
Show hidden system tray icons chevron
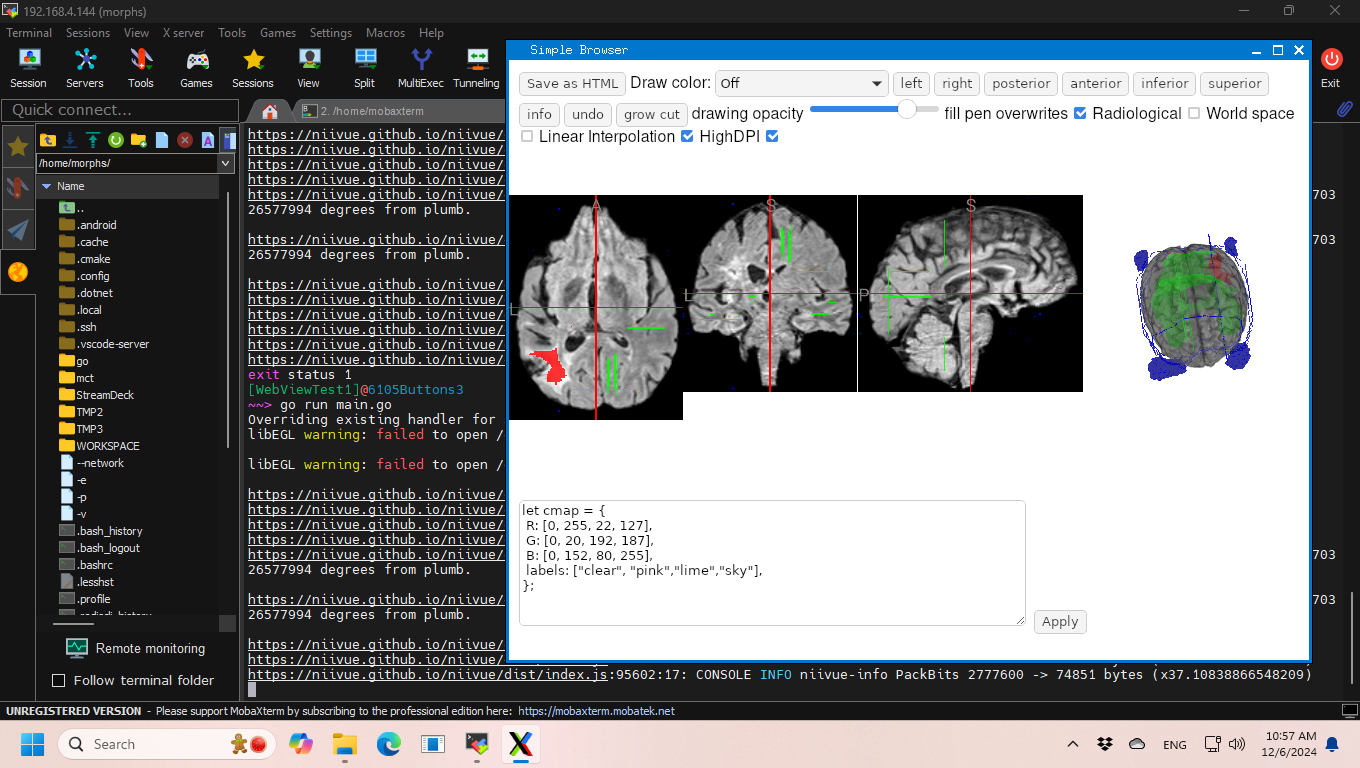[1073, 744]
